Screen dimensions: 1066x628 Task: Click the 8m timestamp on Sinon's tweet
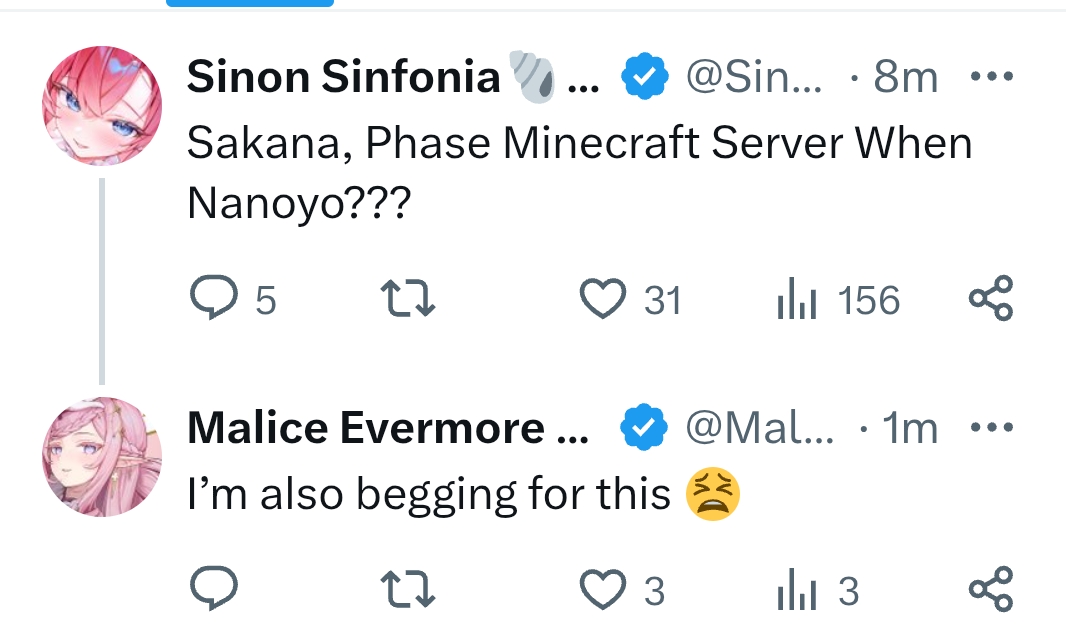(x=905, y=77)
